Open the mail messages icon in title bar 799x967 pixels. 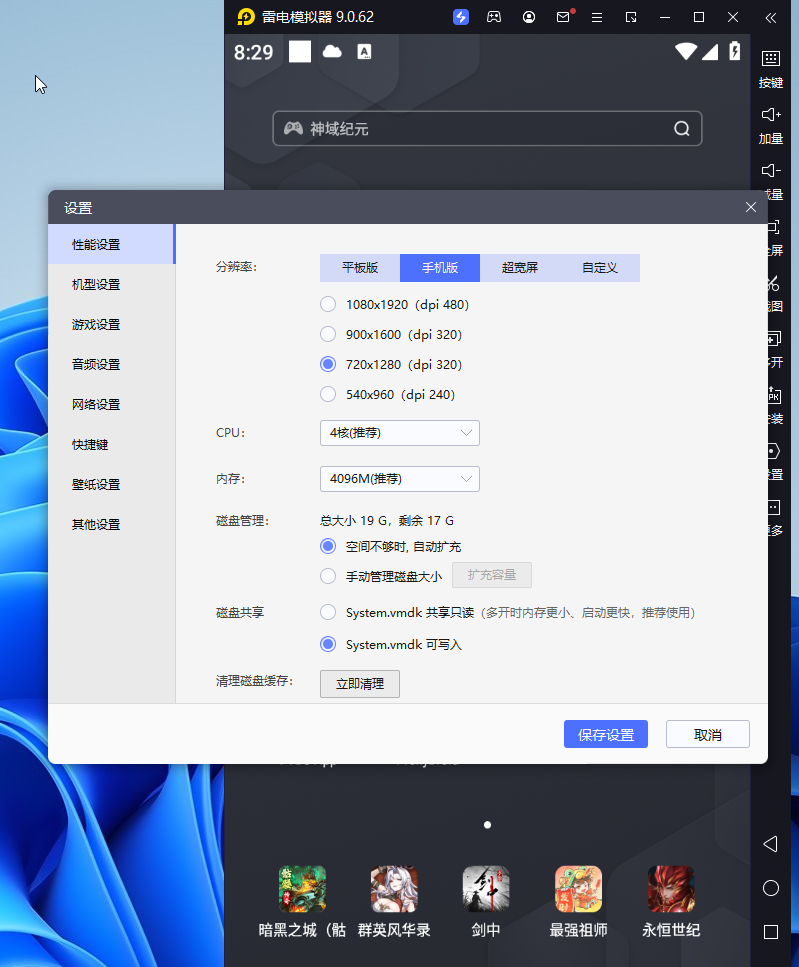click(563, 17)
